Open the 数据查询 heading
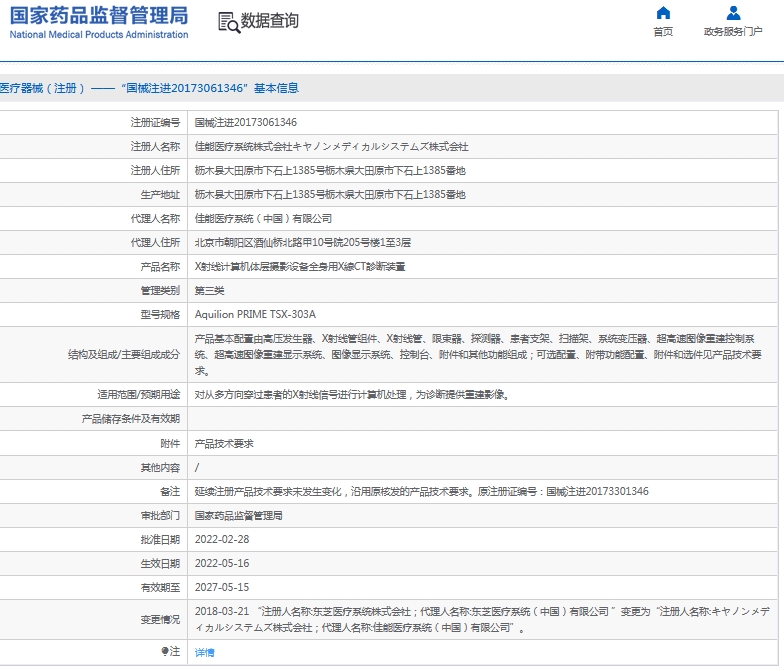The width and height of the screenshot is (784, 671). click(270, 21)
